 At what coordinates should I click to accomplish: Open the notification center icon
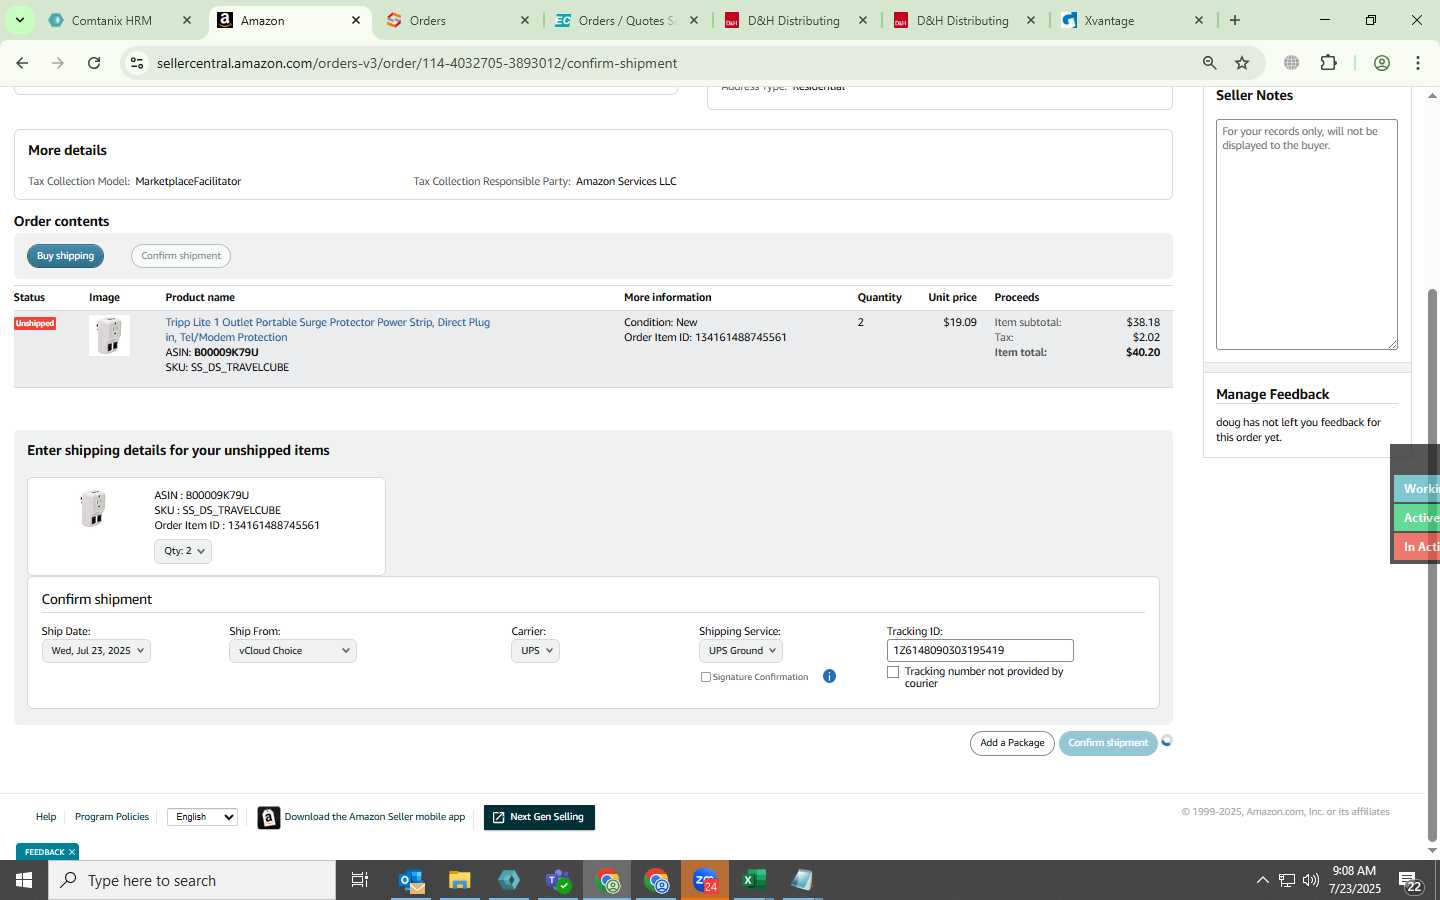coord(1410,881)
